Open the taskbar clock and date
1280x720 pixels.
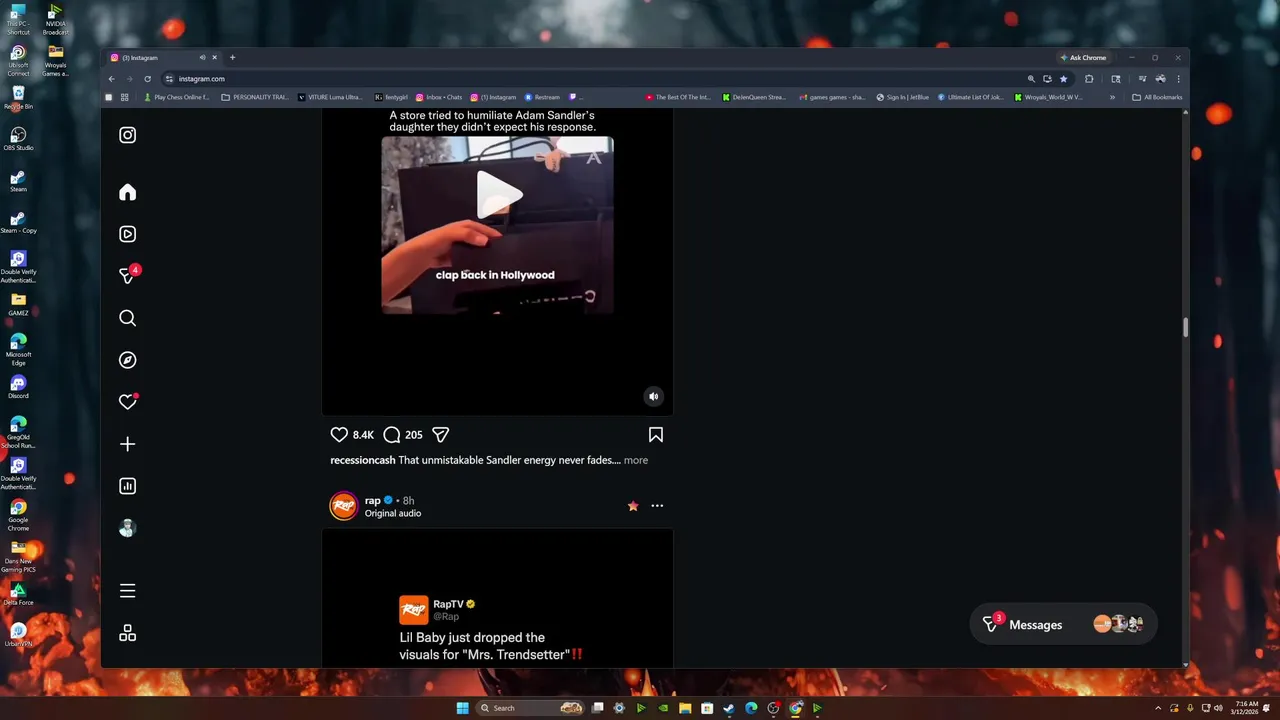point(1246,708)
